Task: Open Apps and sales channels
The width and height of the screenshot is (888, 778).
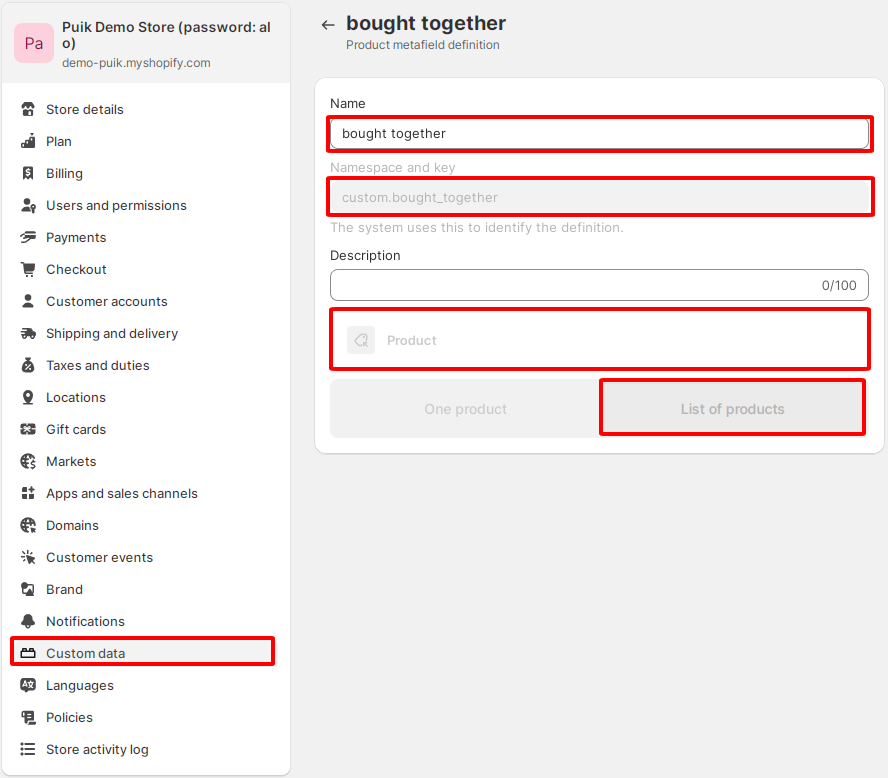Action: (121, 493)
